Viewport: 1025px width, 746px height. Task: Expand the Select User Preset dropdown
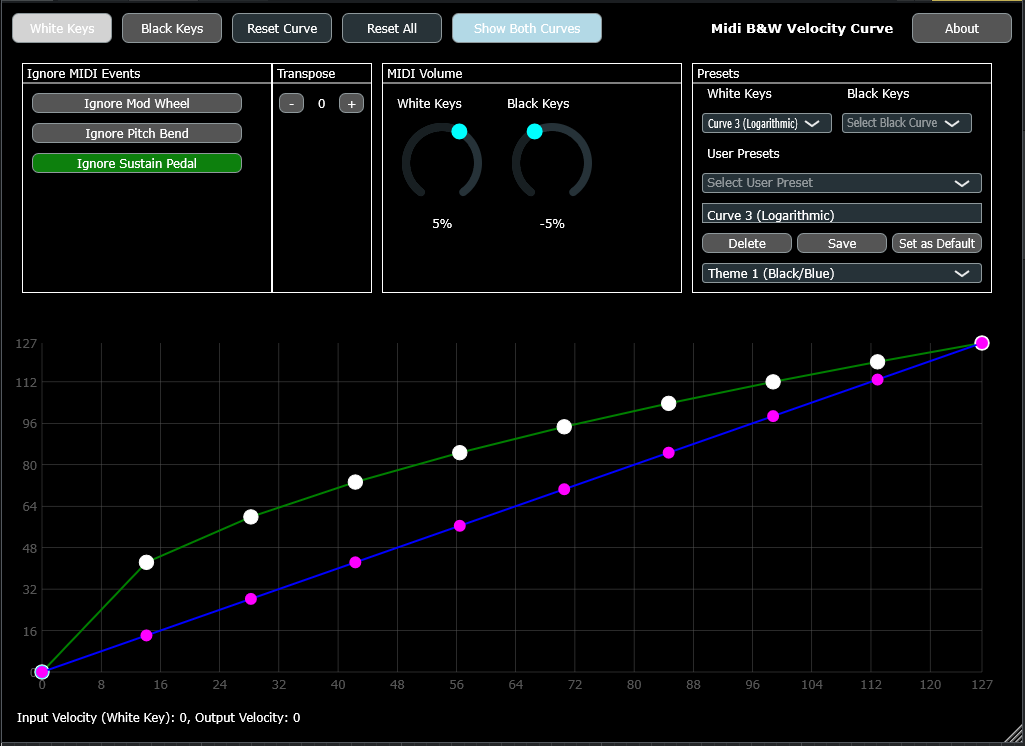point(842,183)
